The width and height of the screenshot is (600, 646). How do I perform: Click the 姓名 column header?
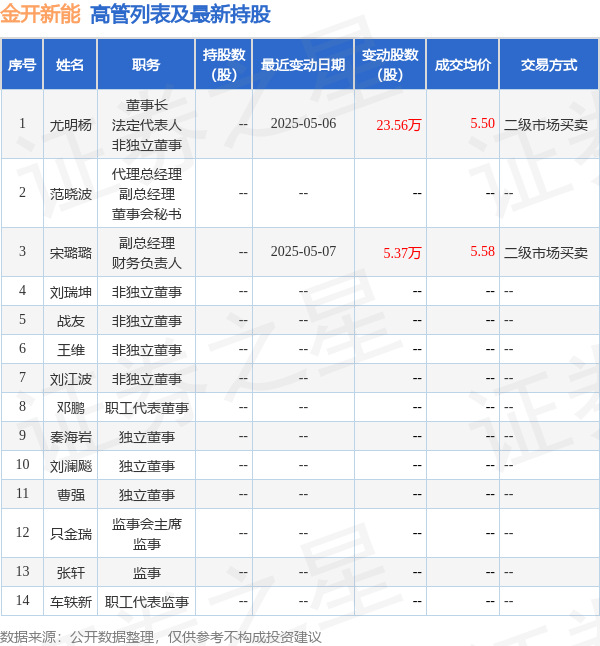pyautogui.click(x=70, y=65)
